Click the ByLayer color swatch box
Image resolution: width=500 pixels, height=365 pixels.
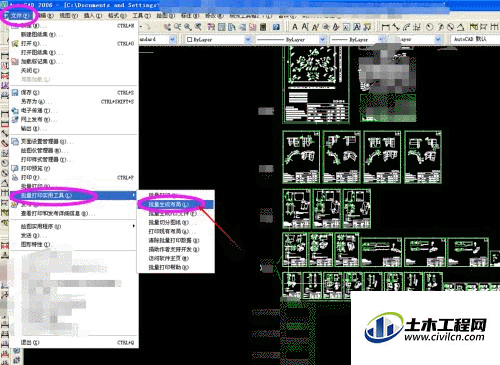(x=189, y=40)
